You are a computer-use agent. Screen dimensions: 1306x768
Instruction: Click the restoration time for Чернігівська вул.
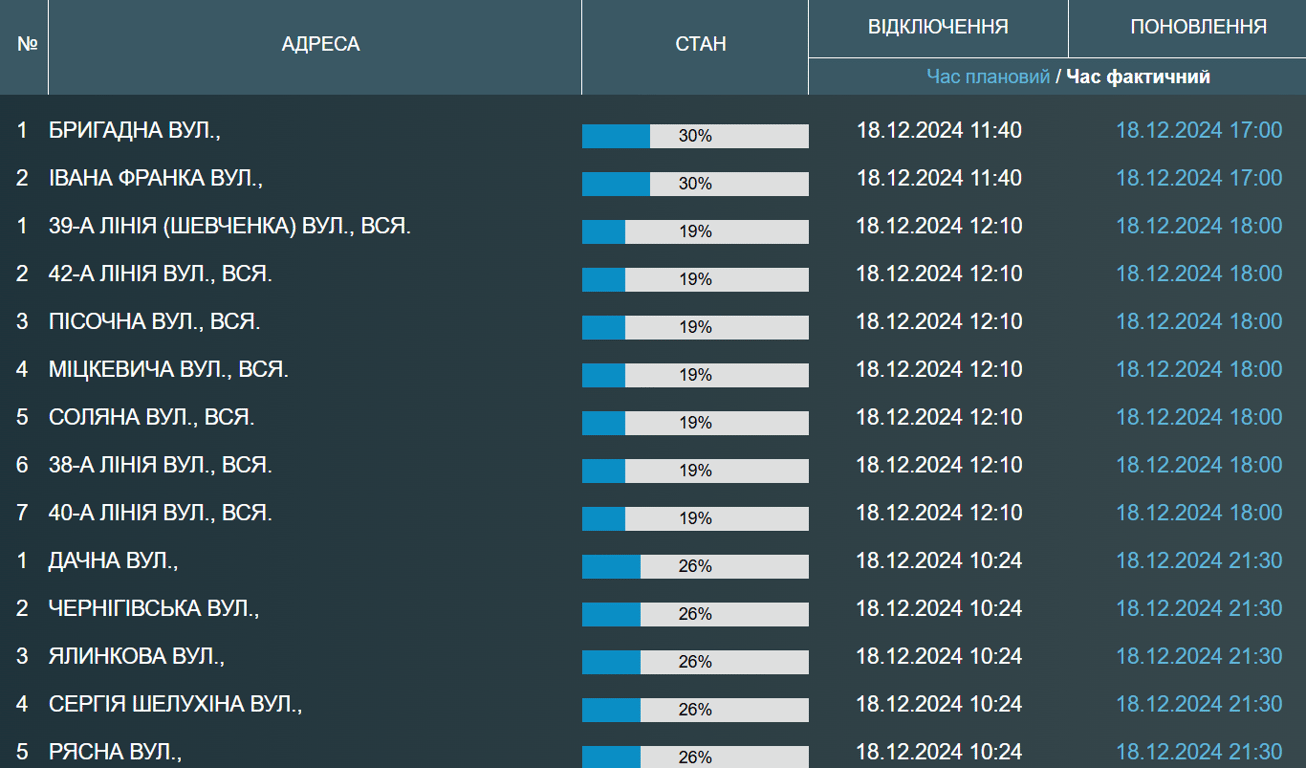click(1198, 608)
